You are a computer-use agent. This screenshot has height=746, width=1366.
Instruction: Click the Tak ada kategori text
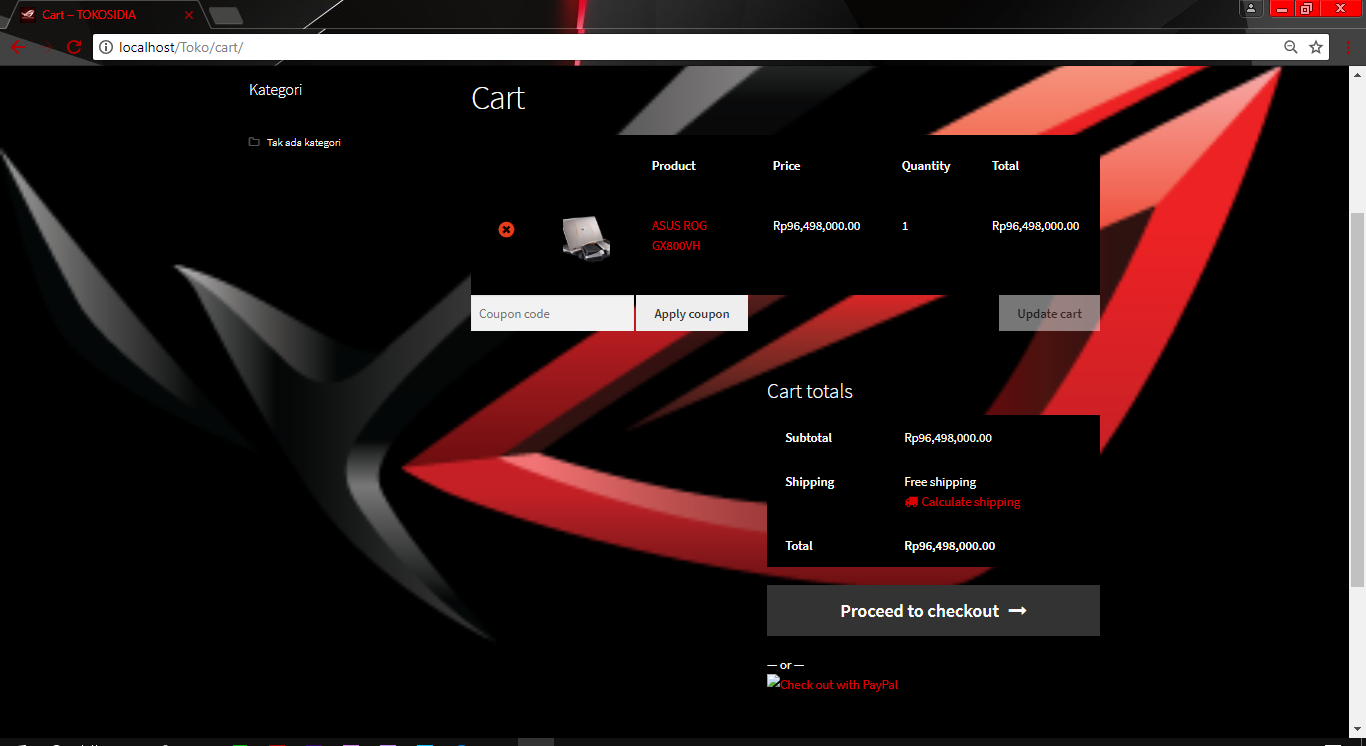[304, 142]
